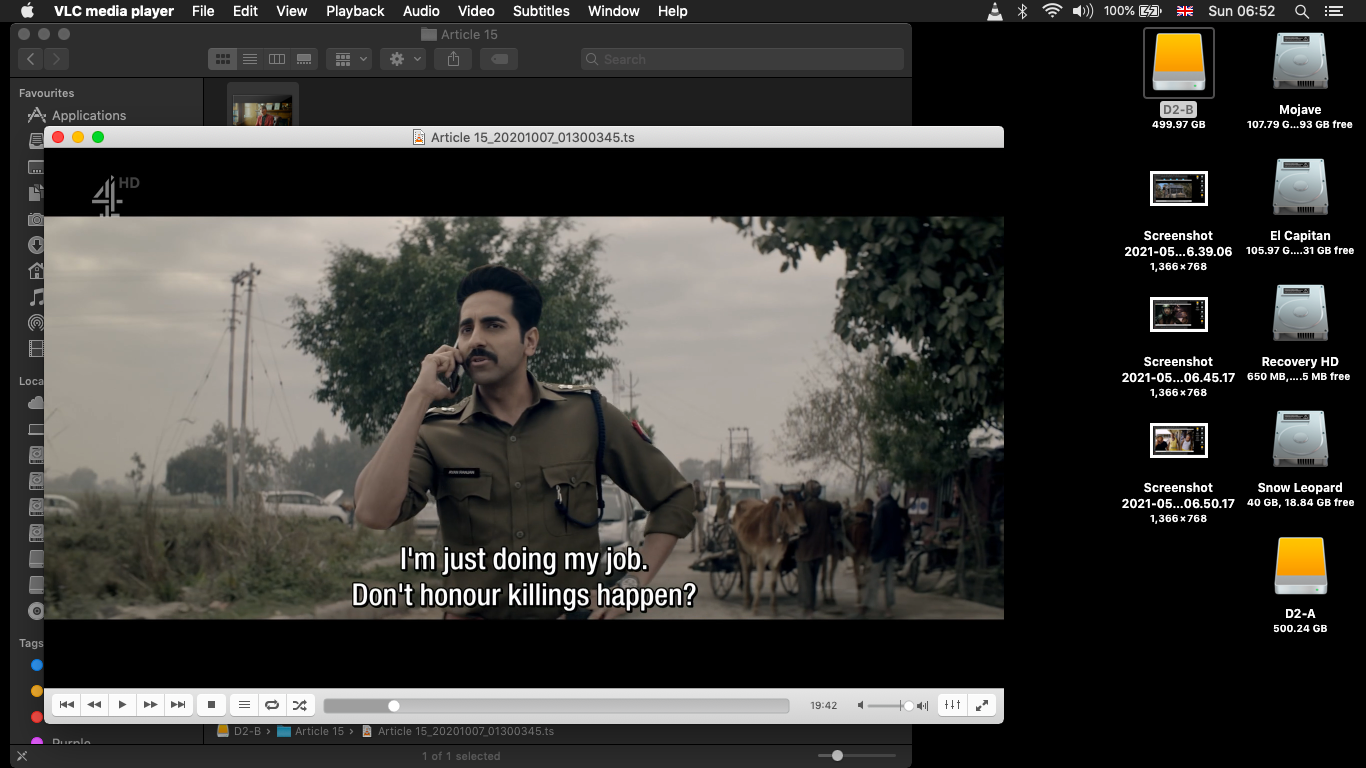Click VLC previous track button
Screen dimensions: 1366x768
tap(66, 705)
